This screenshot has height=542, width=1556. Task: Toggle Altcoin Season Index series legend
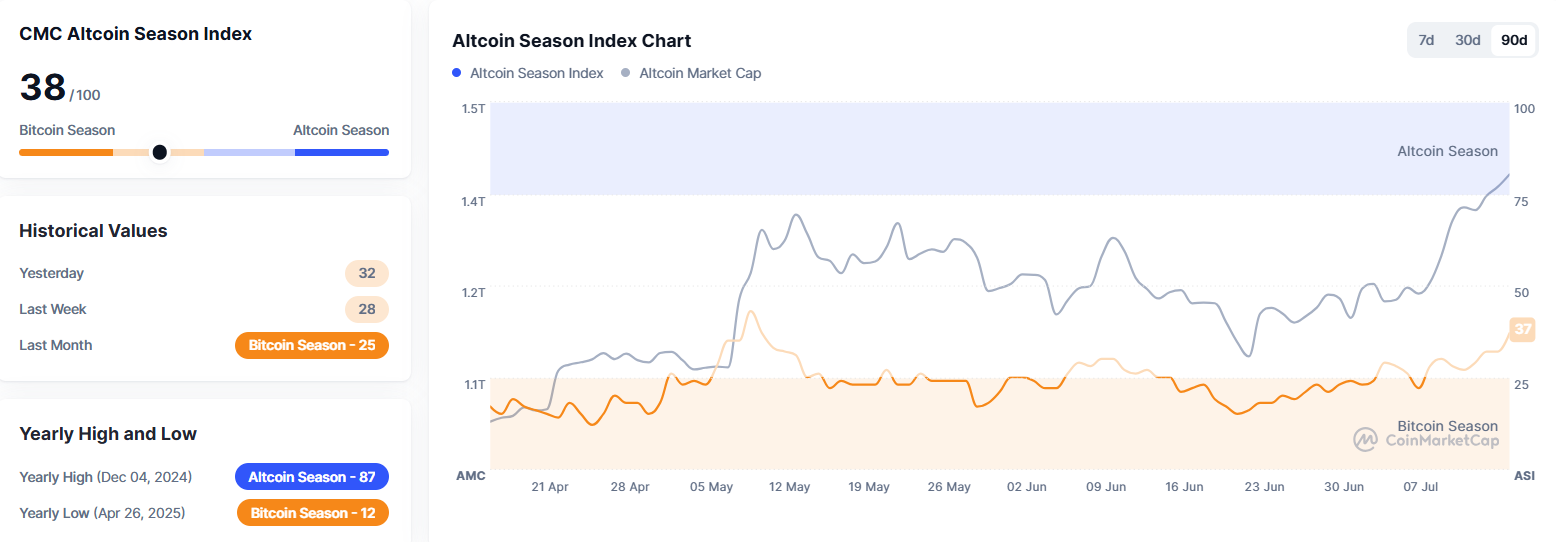coord(536,73)
